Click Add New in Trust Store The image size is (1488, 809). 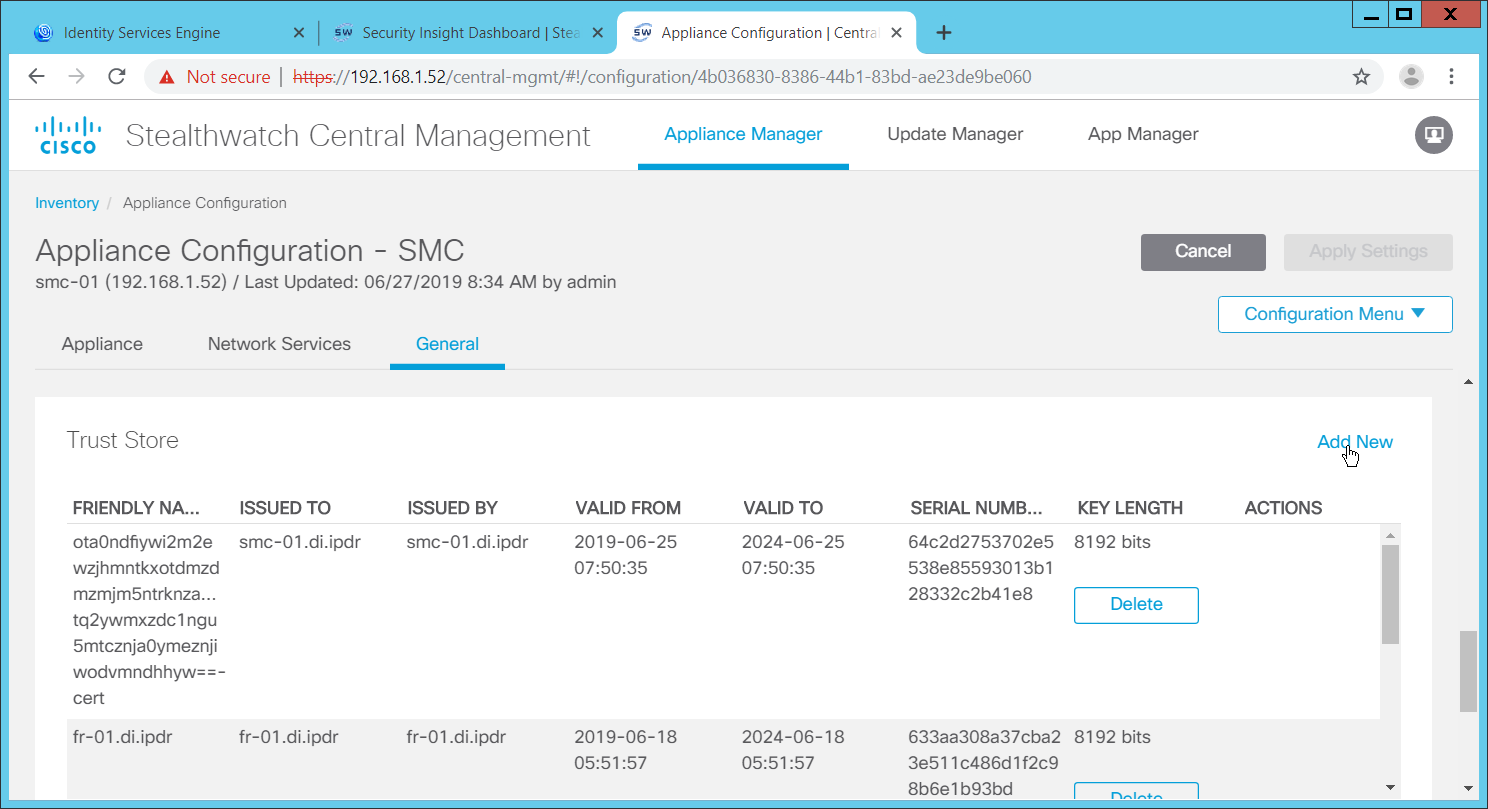[1354, 442]
